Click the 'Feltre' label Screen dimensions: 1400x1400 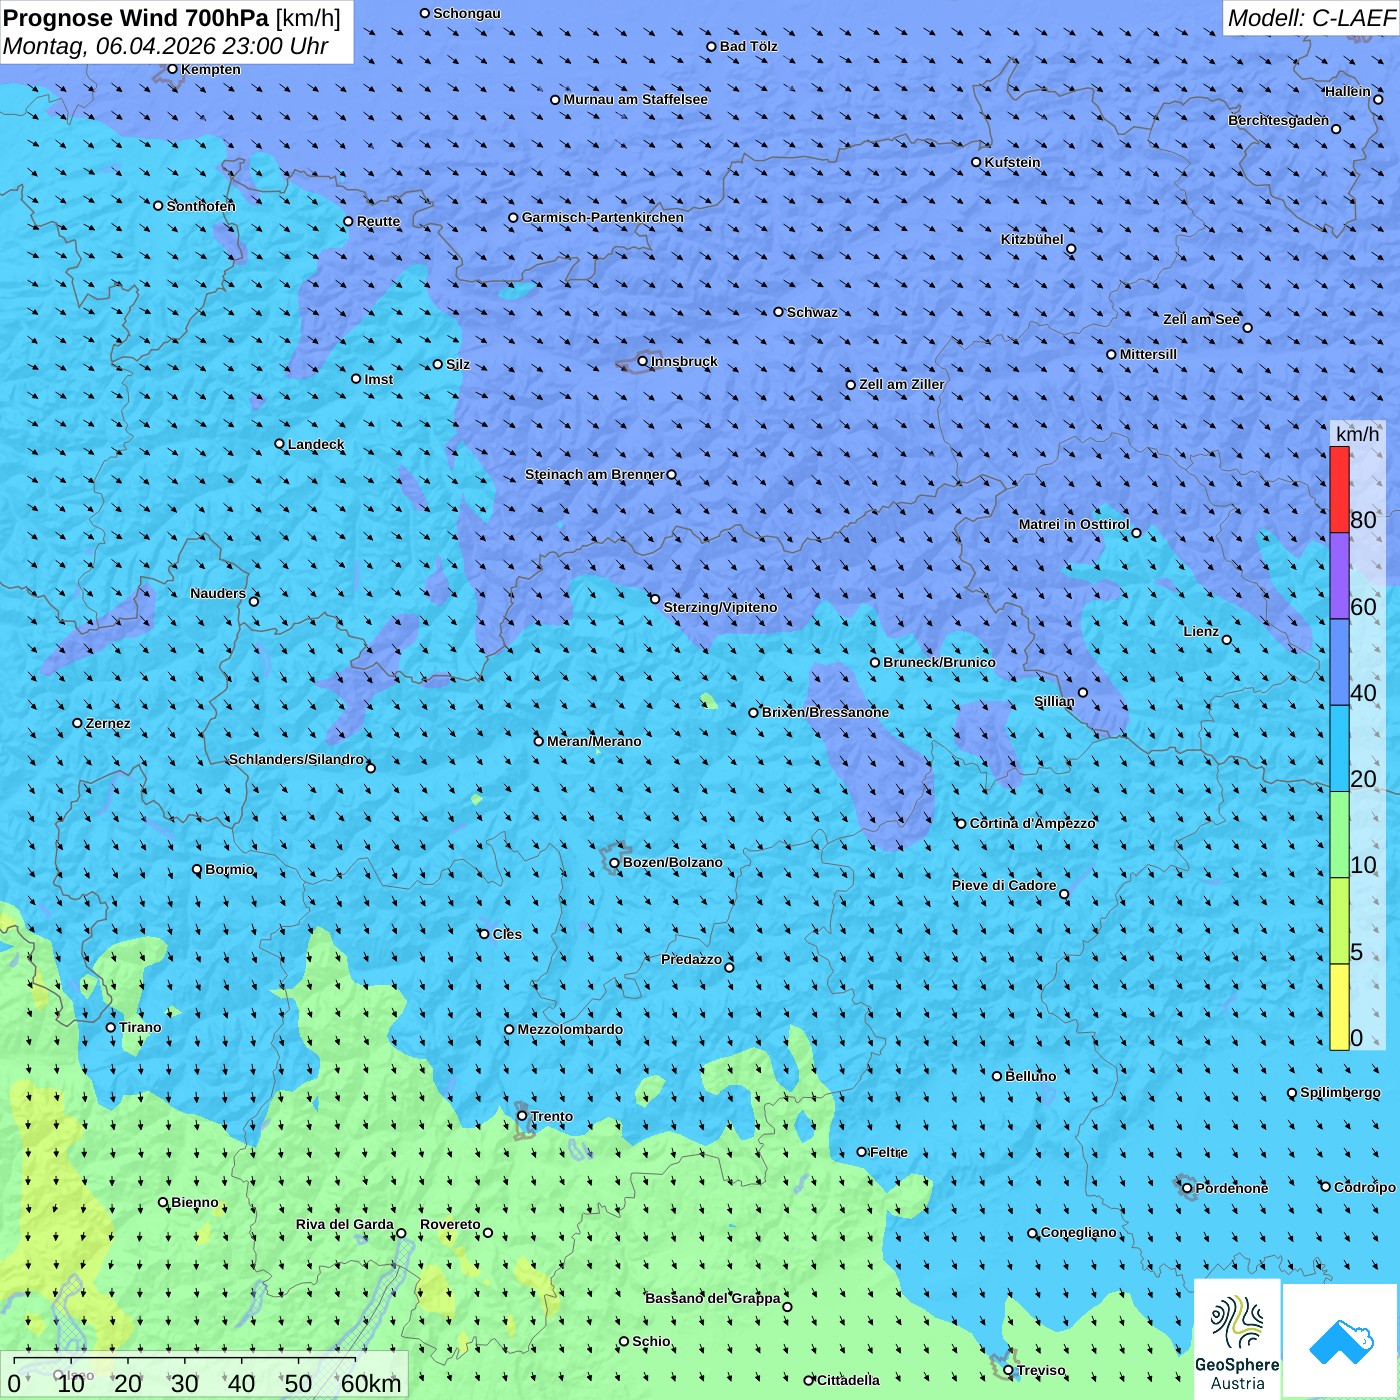(889, 1152)
